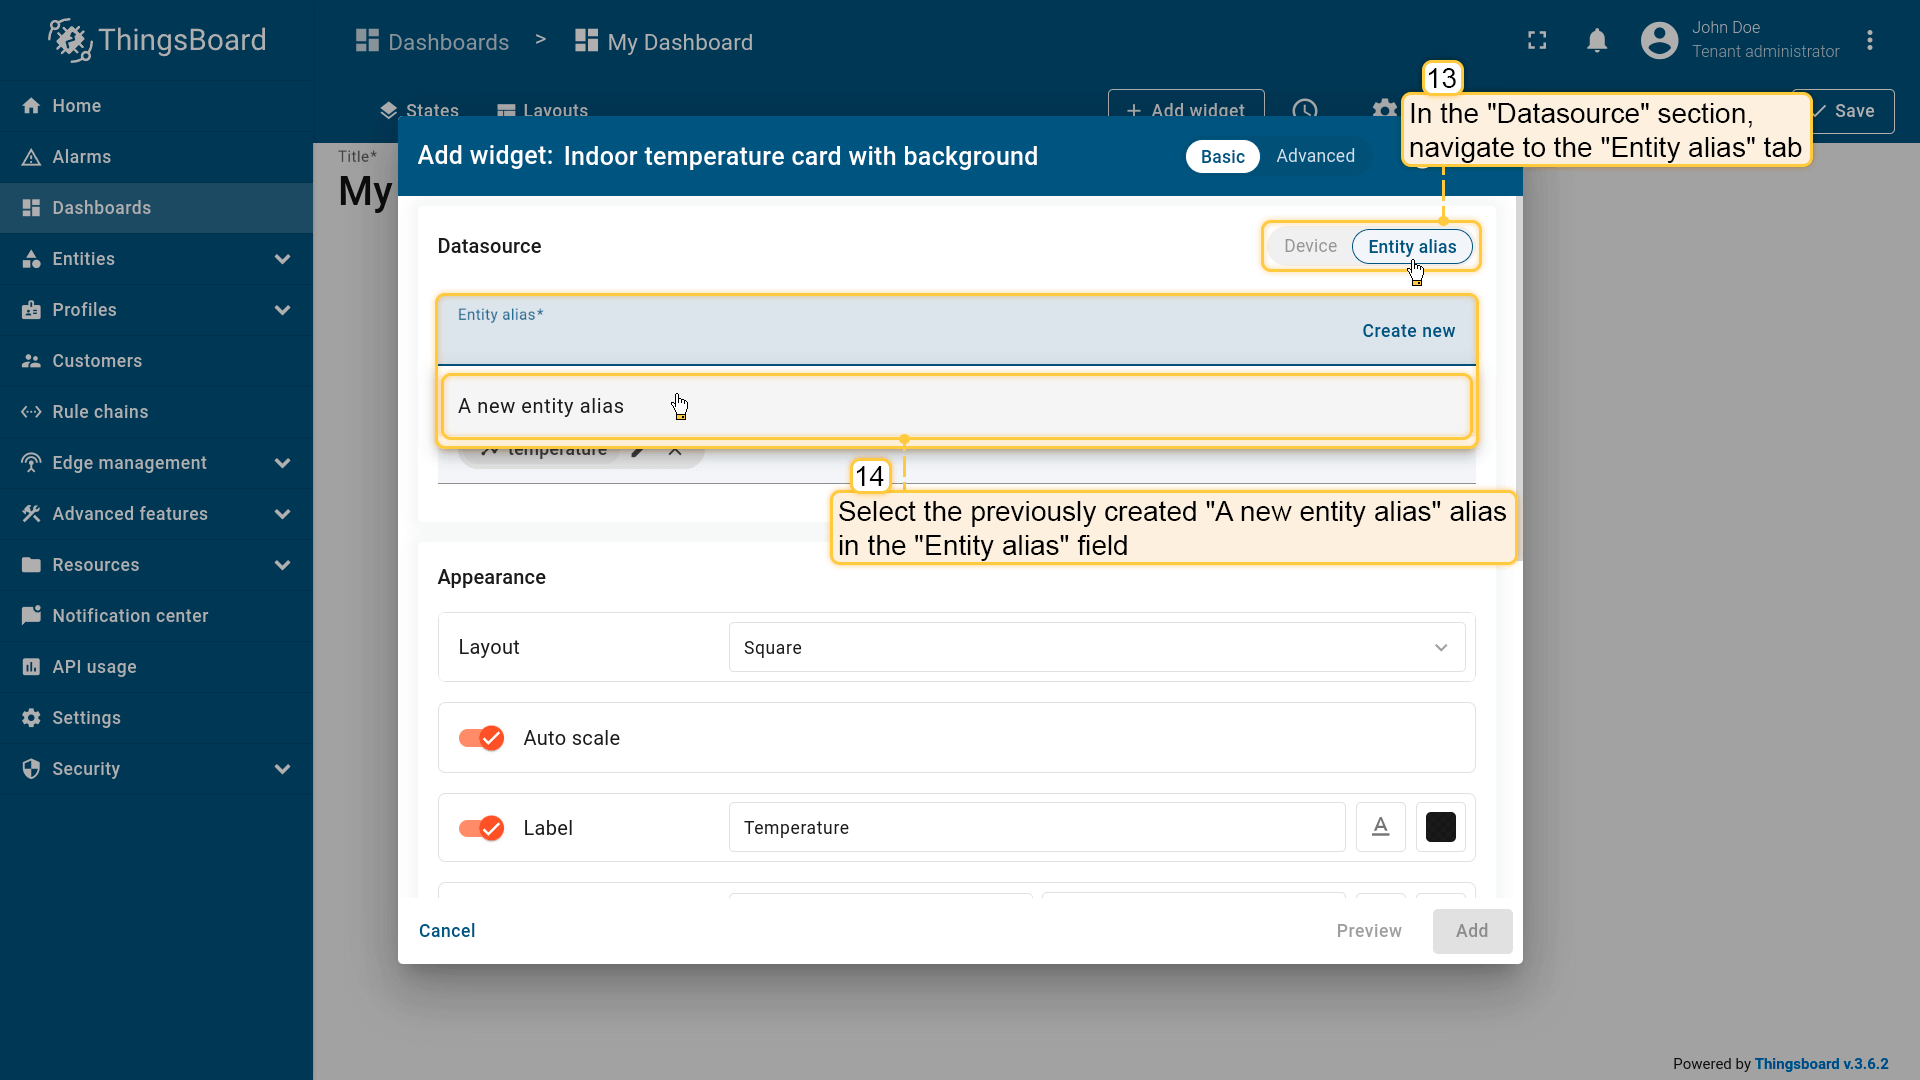The width and height of the screenshot is (1920, 1080).
Task: Switch datasource to Device
Action: (x=1310, y=246)
